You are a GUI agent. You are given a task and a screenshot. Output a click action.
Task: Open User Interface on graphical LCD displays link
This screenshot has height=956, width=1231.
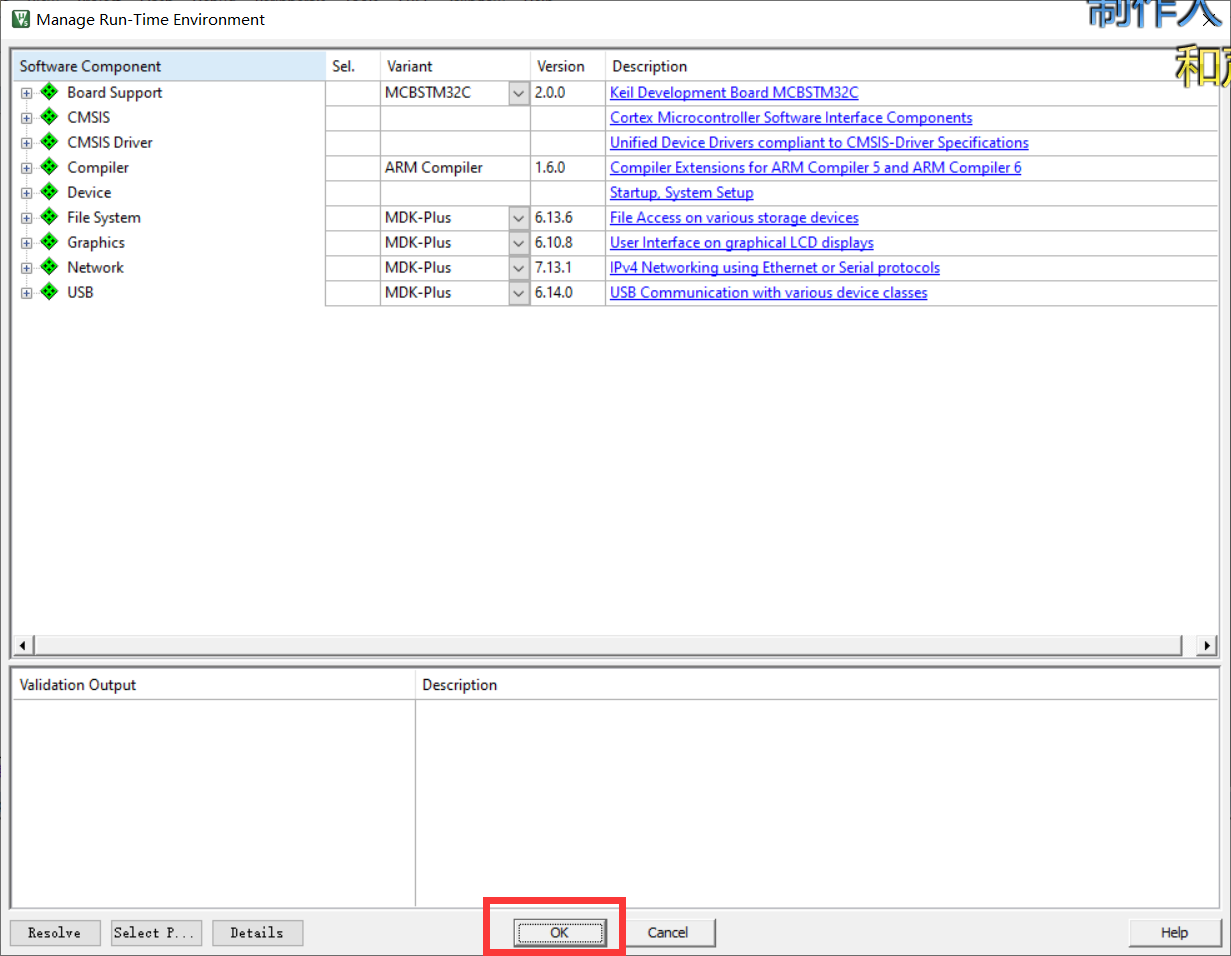(x=742, y=242)
